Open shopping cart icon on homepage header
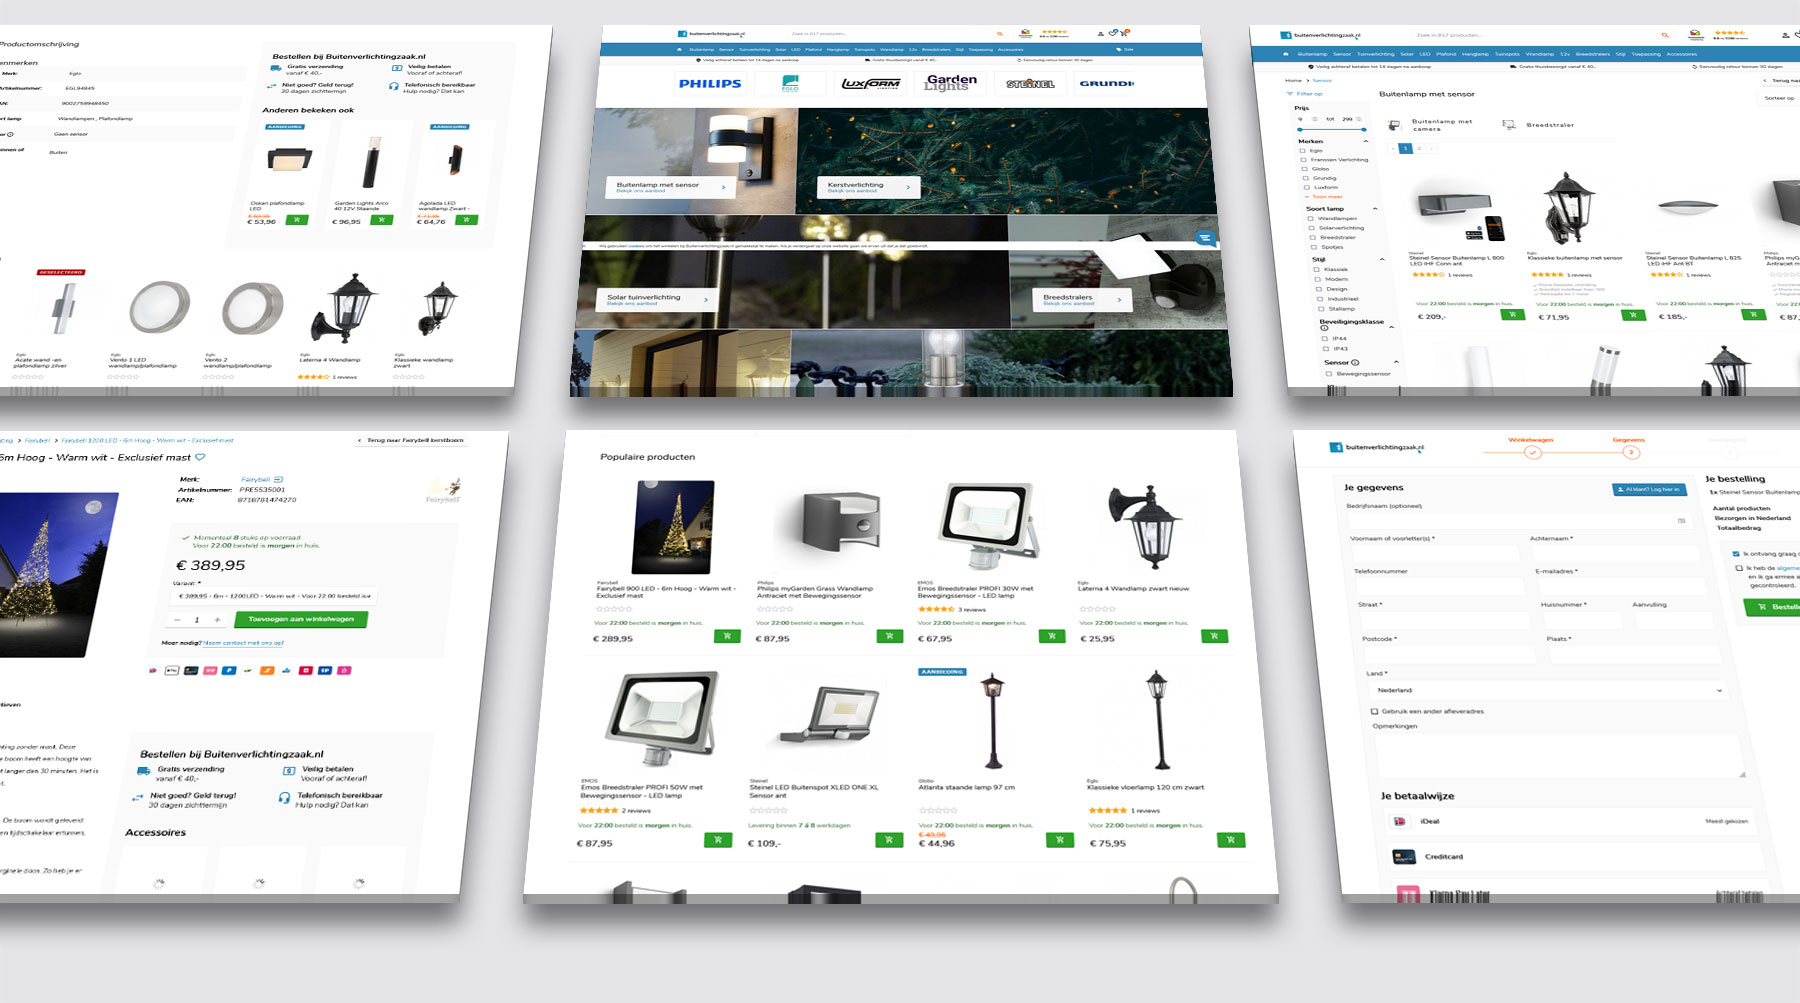1800x1003 pixels. [1125, 33]
